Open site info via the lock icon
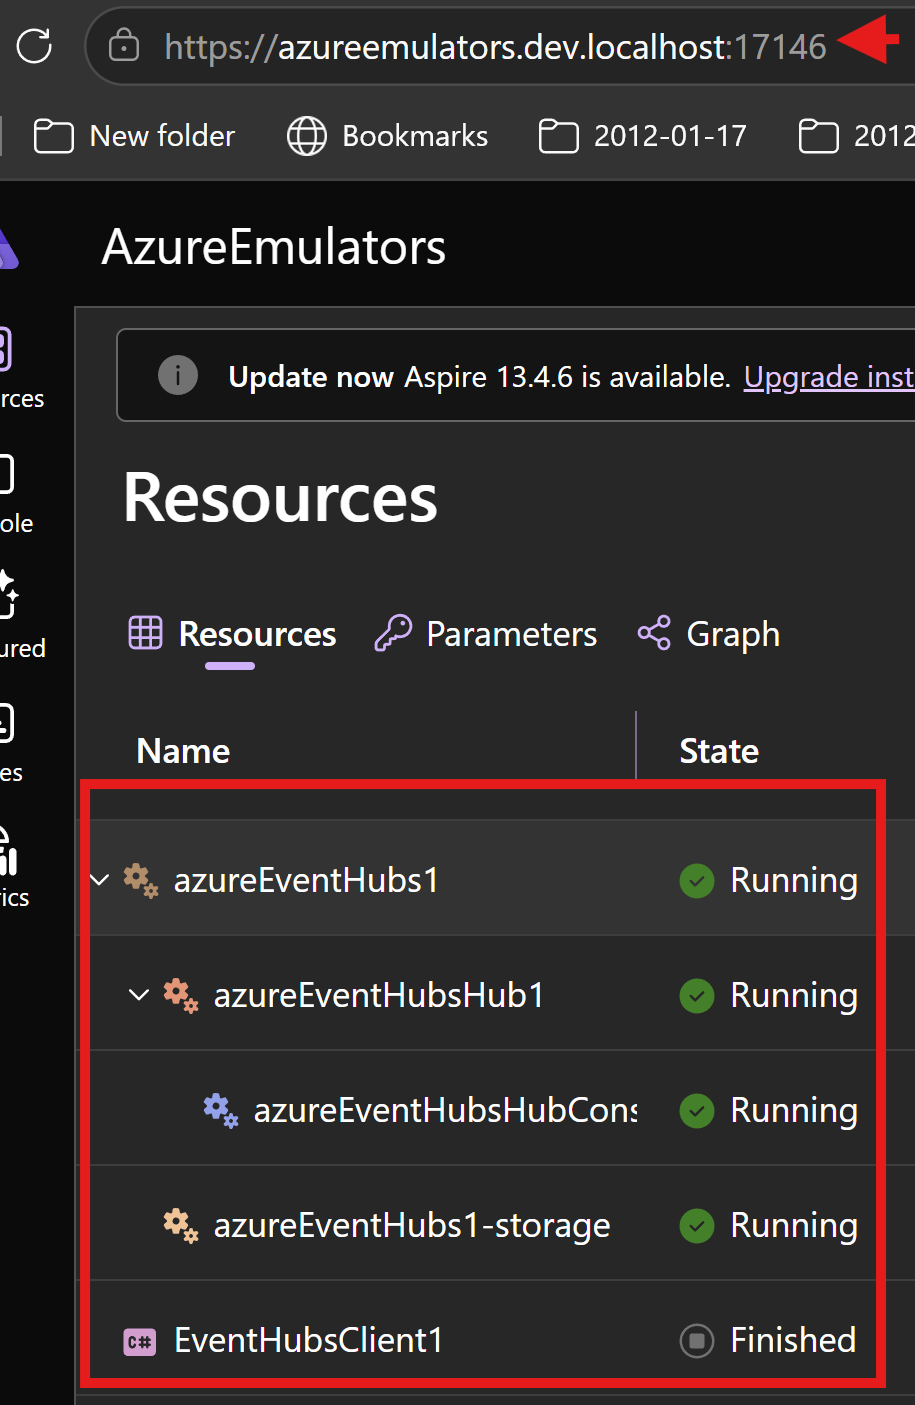Image resolution: width=915 pixels, height=1405 pixels. click(x=124, y=46)
